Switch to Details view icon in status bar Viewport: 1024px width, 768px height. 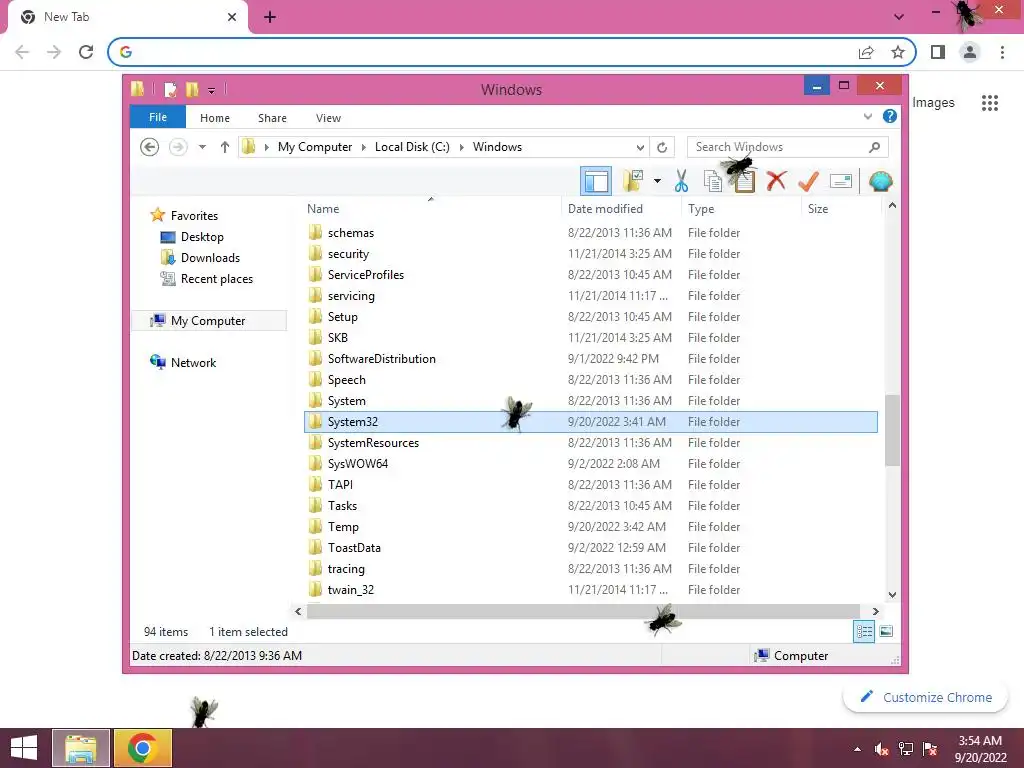[x=864, y=632]
